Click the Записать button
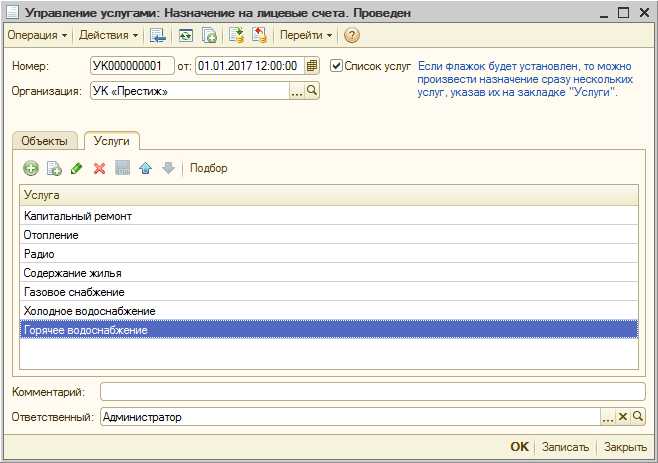Image resolution: width=658 pixels, height=463 pixels. coord(565,447)
